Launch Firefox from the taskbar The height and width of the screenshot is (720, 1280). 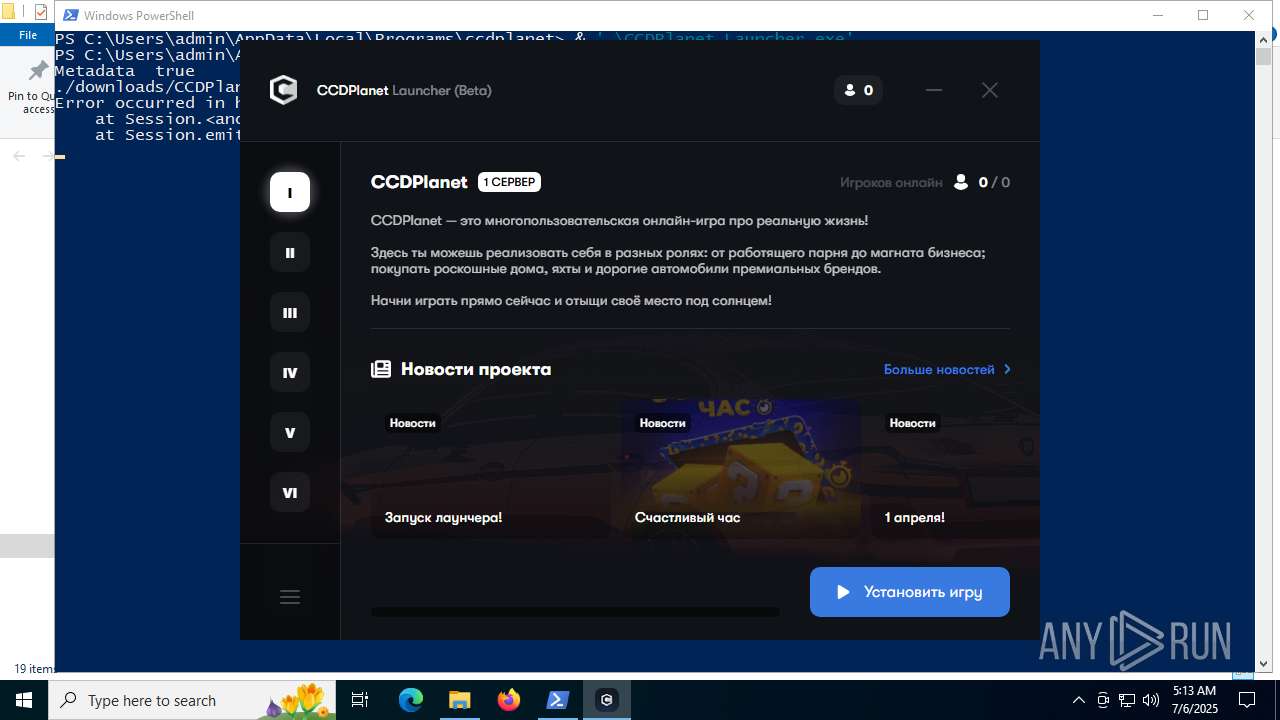(509, 700)
